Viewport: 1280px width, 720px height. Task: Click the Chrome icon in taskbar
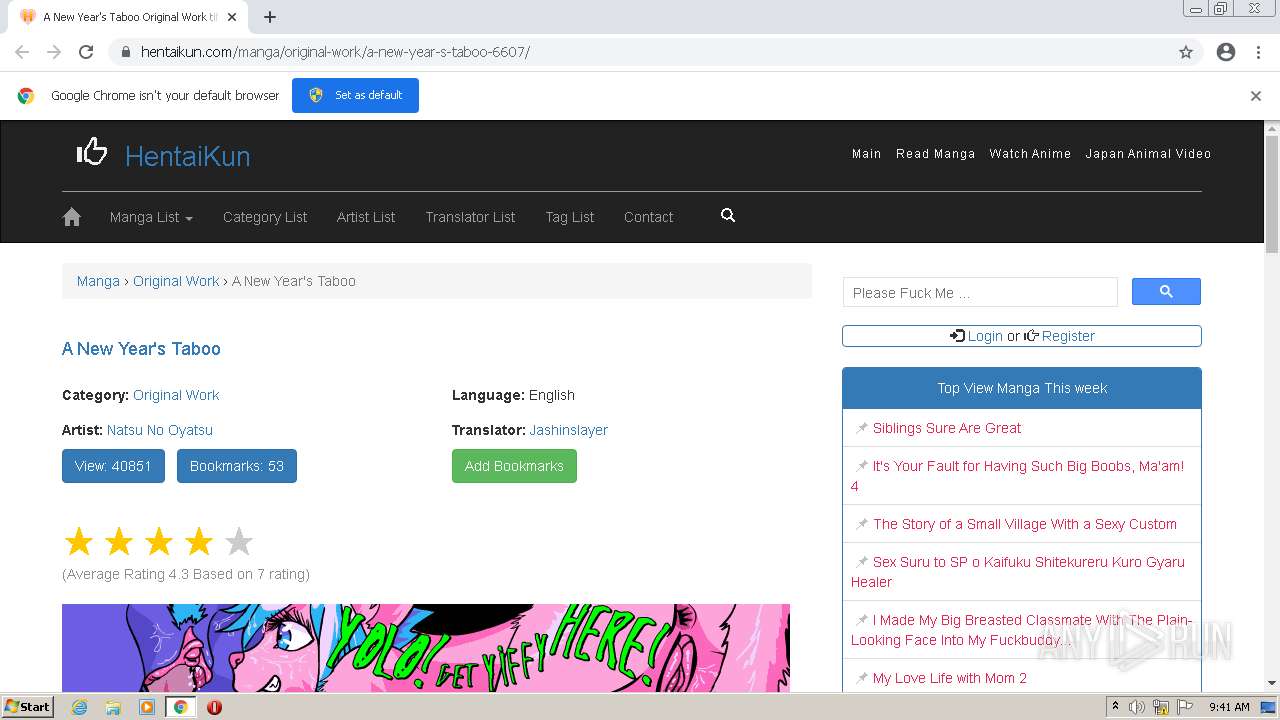180,707
